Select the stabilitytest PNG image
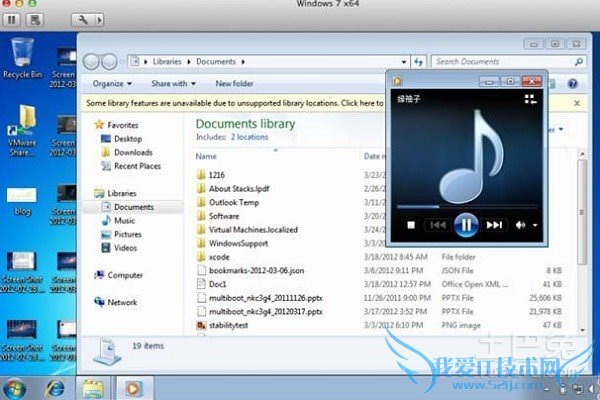 pyautogui.click(x=222, y=325)
